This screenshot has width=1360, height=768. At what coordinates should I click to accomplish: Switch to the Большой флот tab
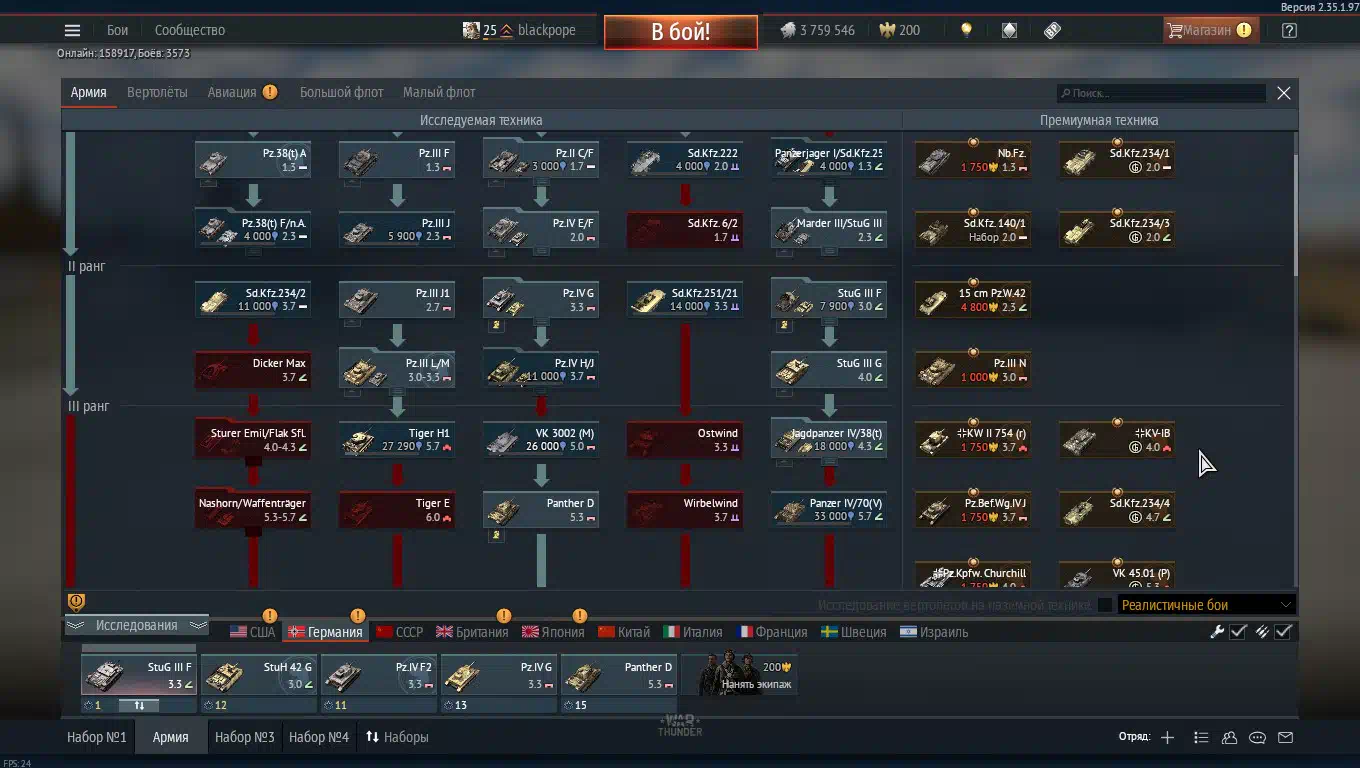coord(341,92)
